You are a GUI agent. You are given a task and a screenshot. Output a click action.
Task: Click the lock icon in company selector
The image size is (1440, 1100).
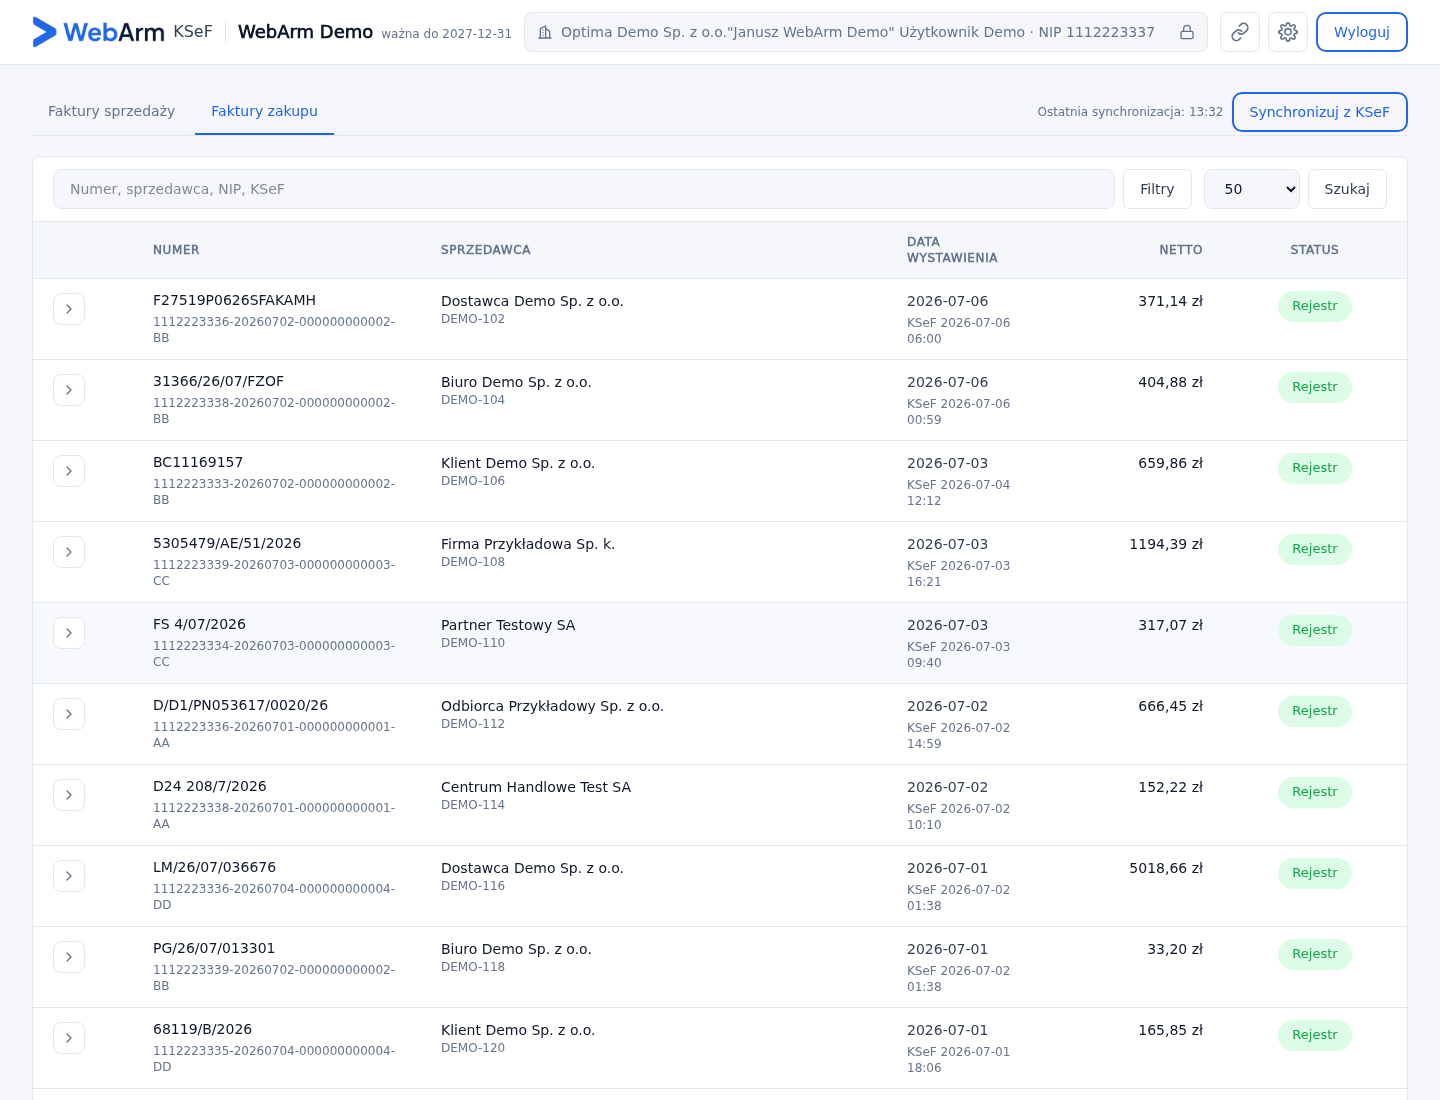(1187, 32)
